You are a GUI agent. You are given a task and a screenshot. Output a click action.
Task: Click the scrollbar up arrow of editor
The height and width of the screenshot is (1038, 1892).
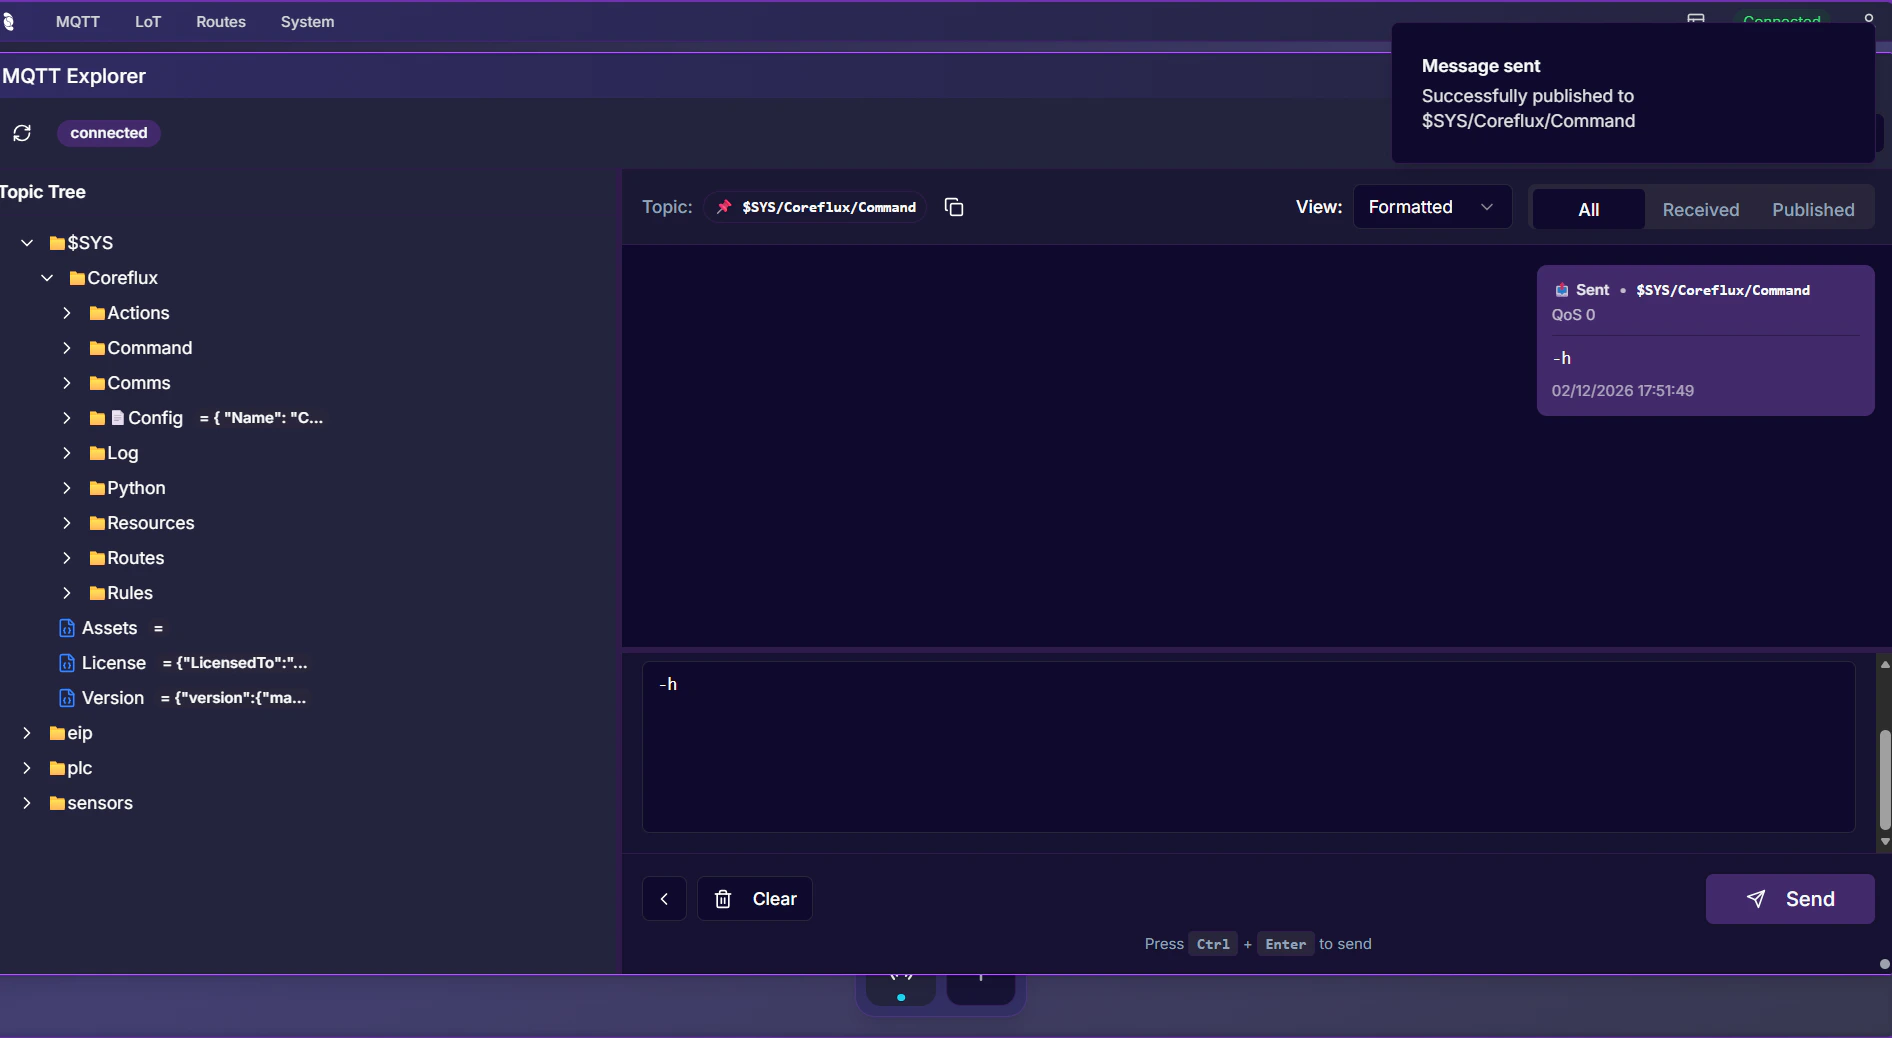pos(1885,664)
